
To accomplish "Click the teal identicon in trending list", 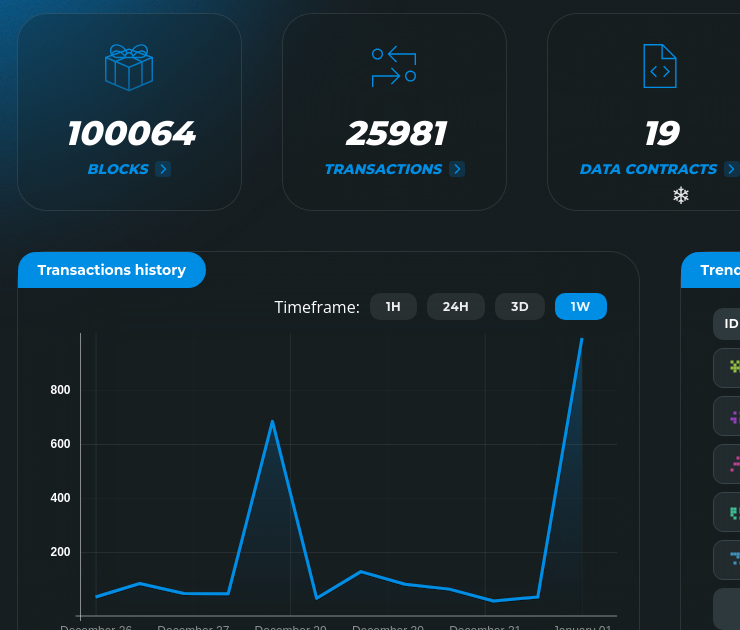I will click(734, 512).
